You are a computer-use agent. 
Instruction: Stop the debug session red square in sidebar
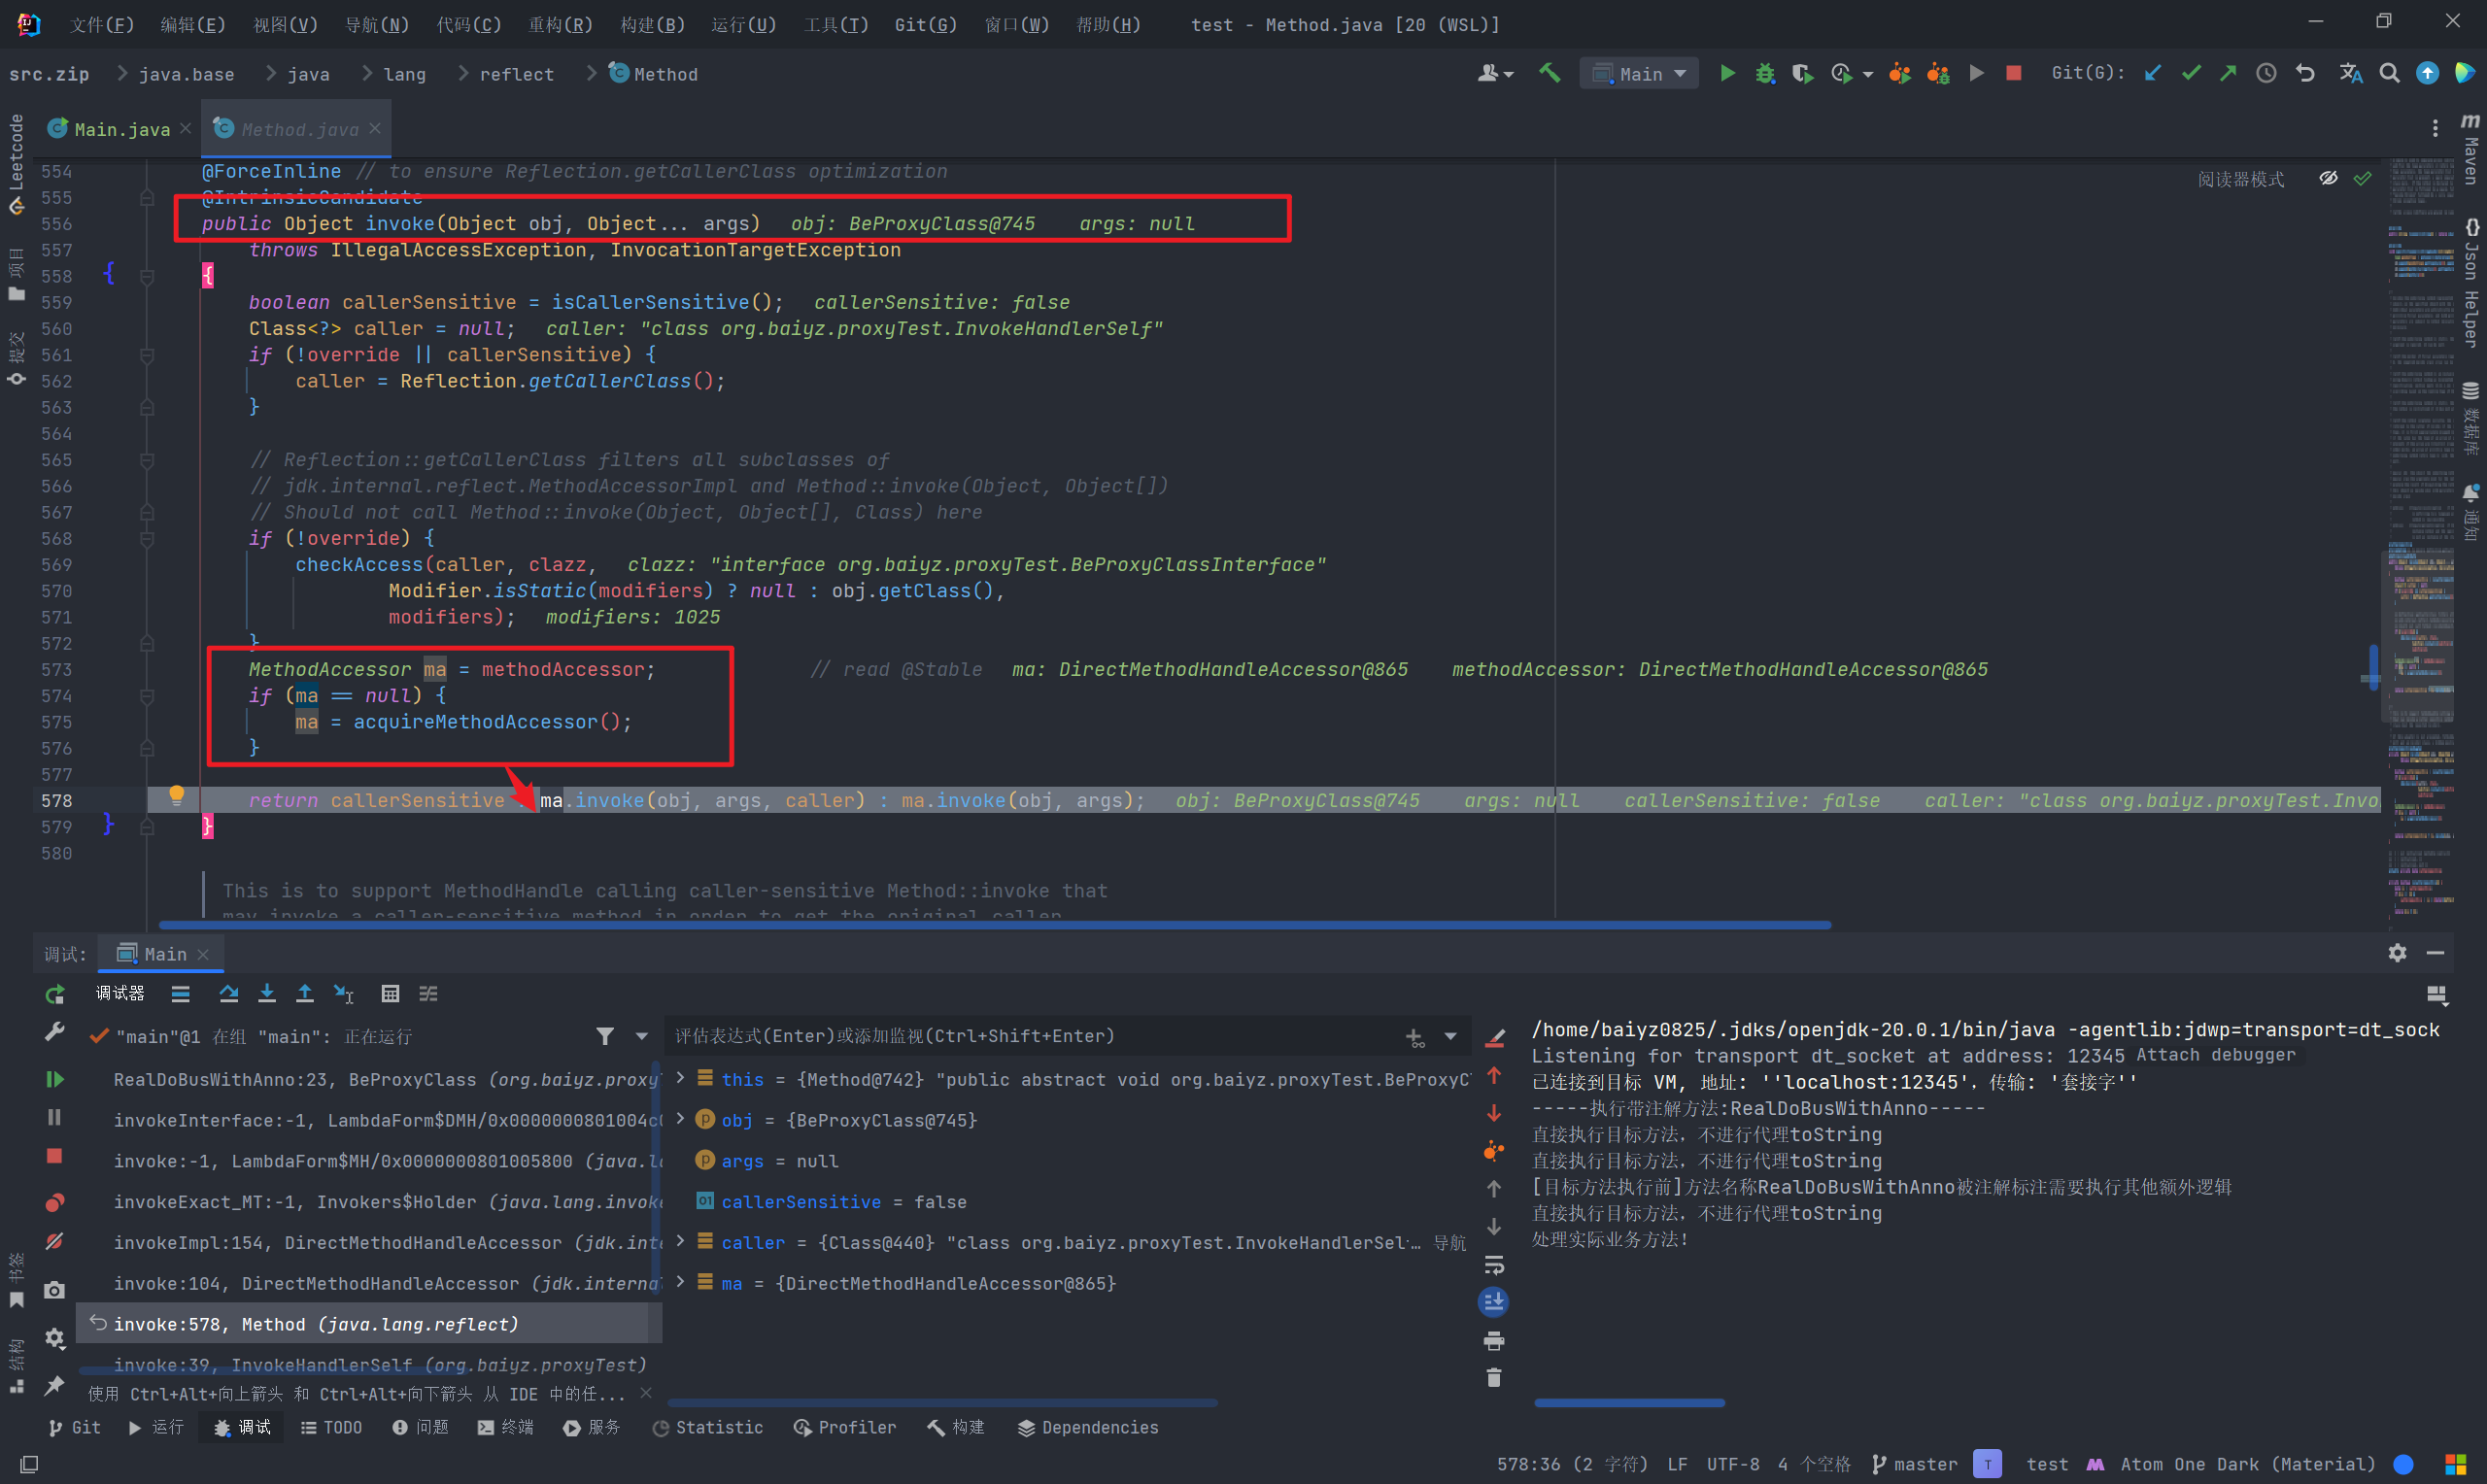click(55, 1156)
